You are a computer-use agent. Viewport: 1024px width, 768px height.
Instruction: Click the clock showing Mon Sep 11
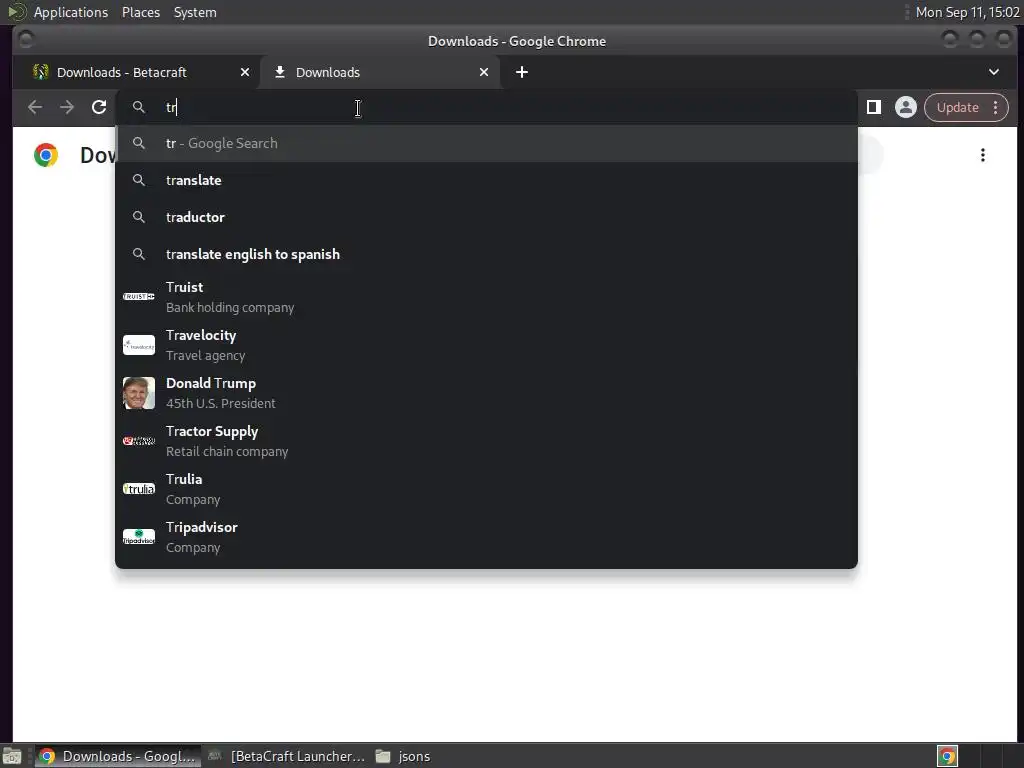967,12
